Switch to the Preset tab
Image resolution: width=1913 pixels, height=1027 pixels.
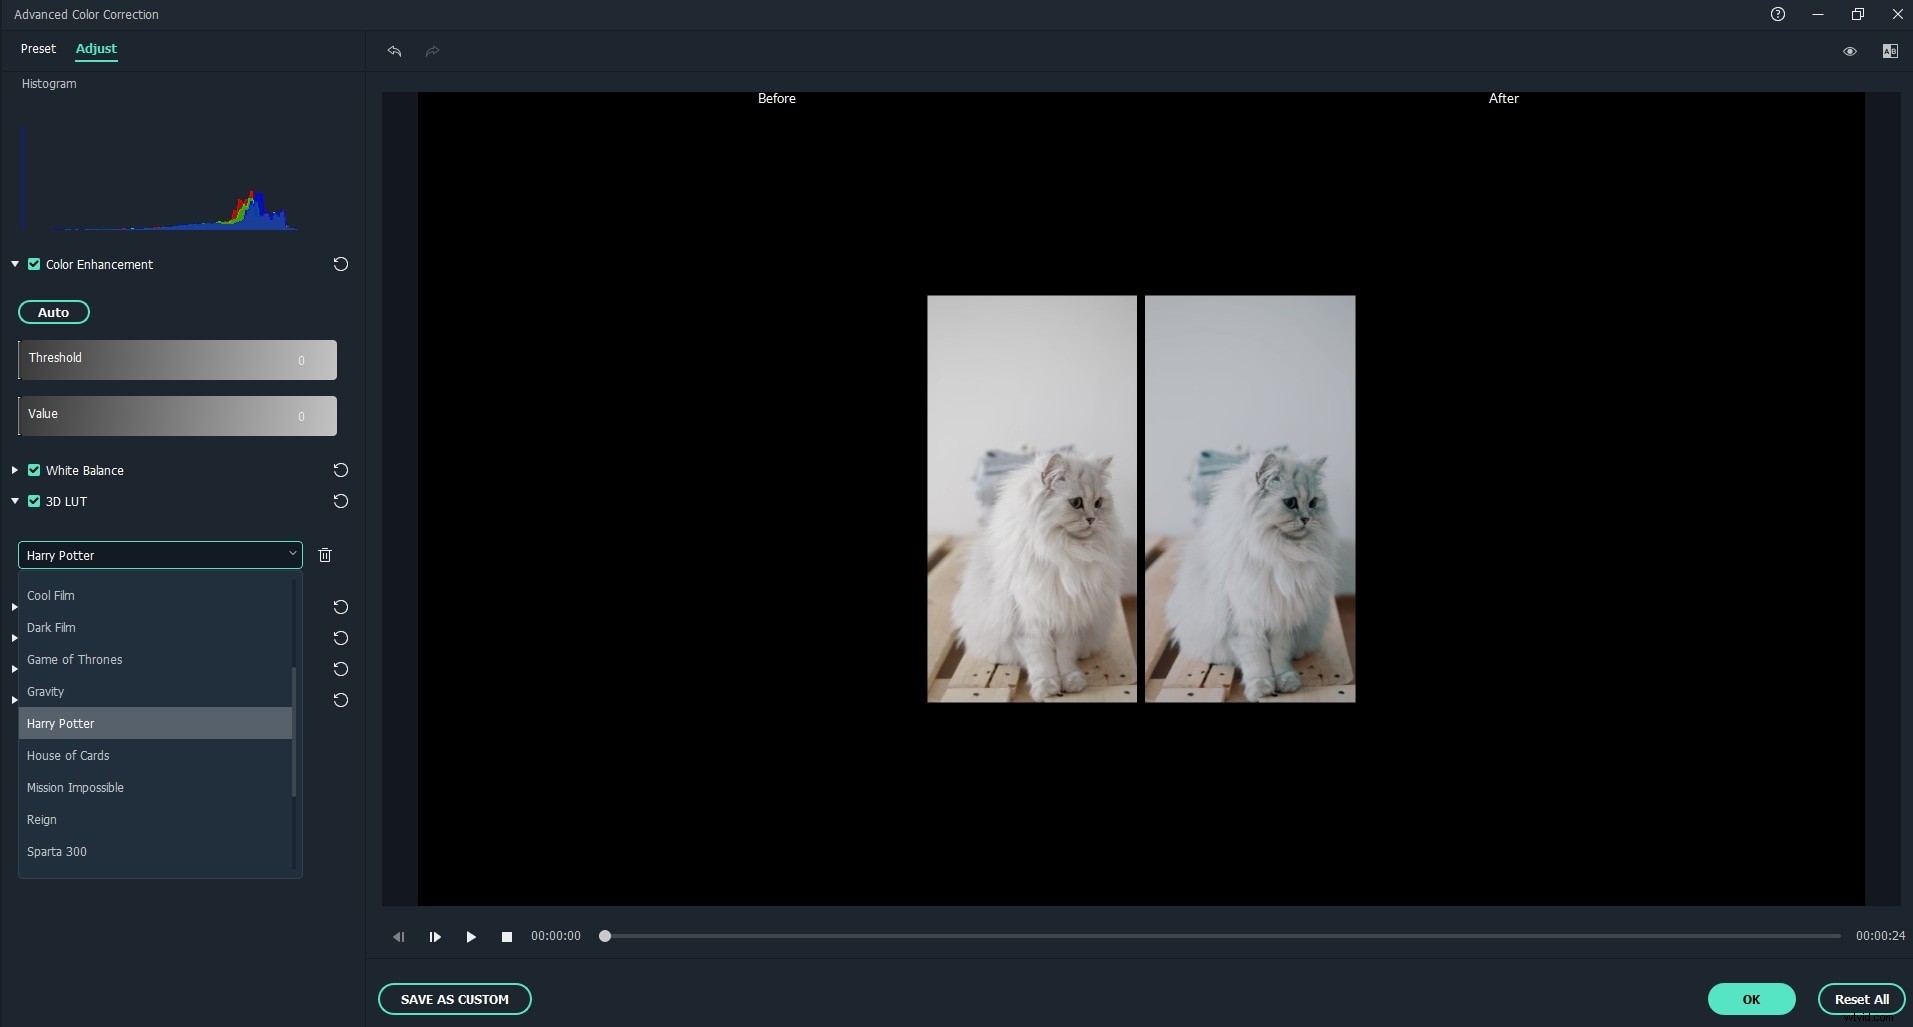pyautogui.click(x=39, y=49)
